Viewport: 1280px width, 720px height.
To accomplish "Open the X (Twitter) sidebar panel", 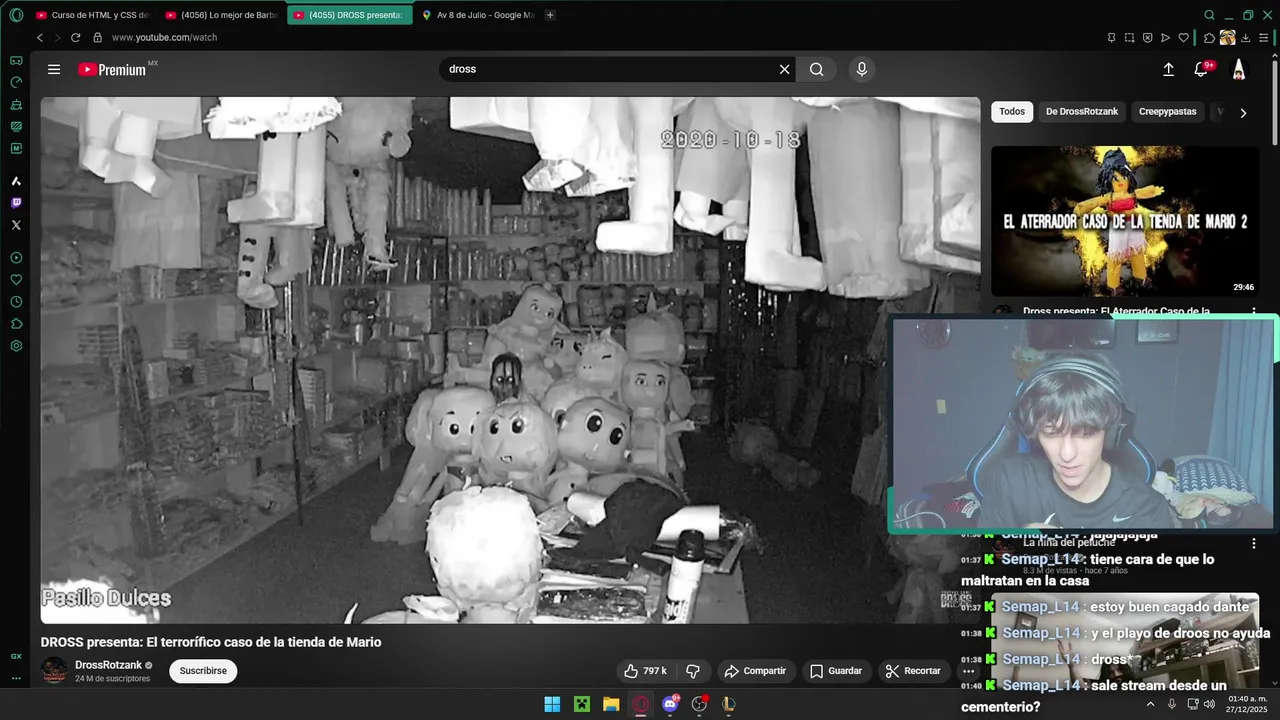I will click(x=16, y=225).
